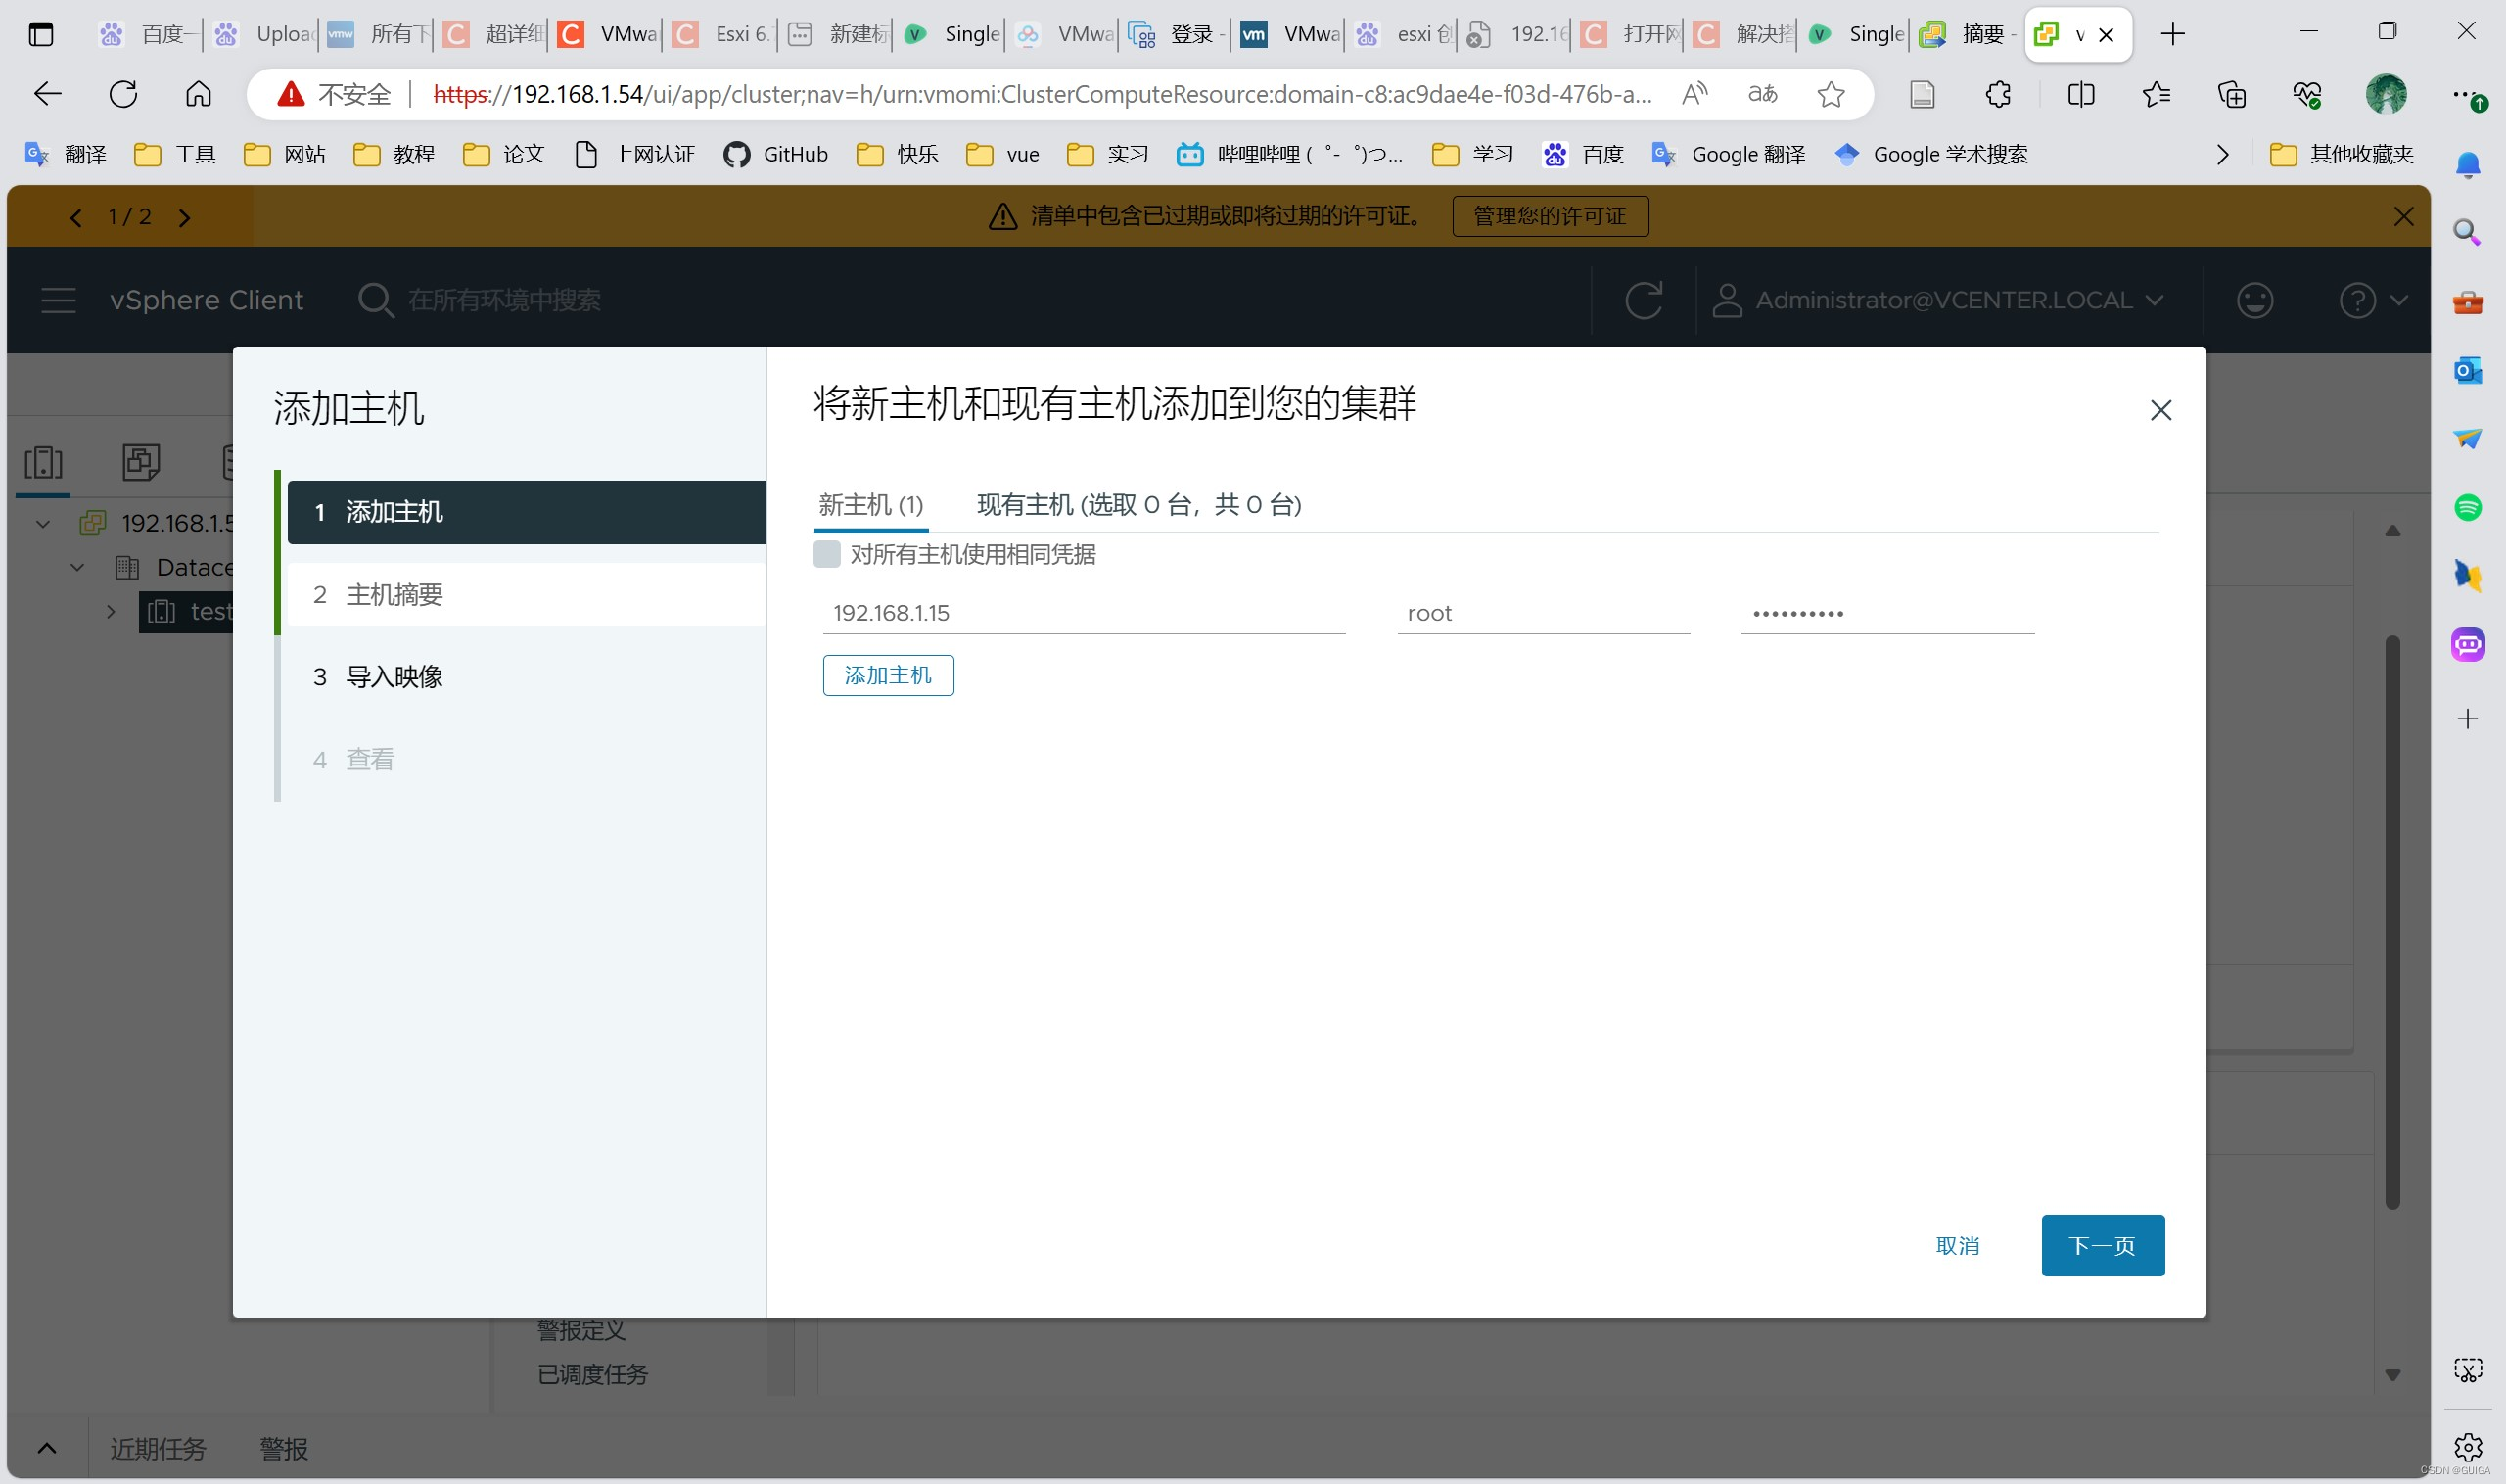
Task: Open the vSphere Client hamburger menu
Action: coord(58,300)
